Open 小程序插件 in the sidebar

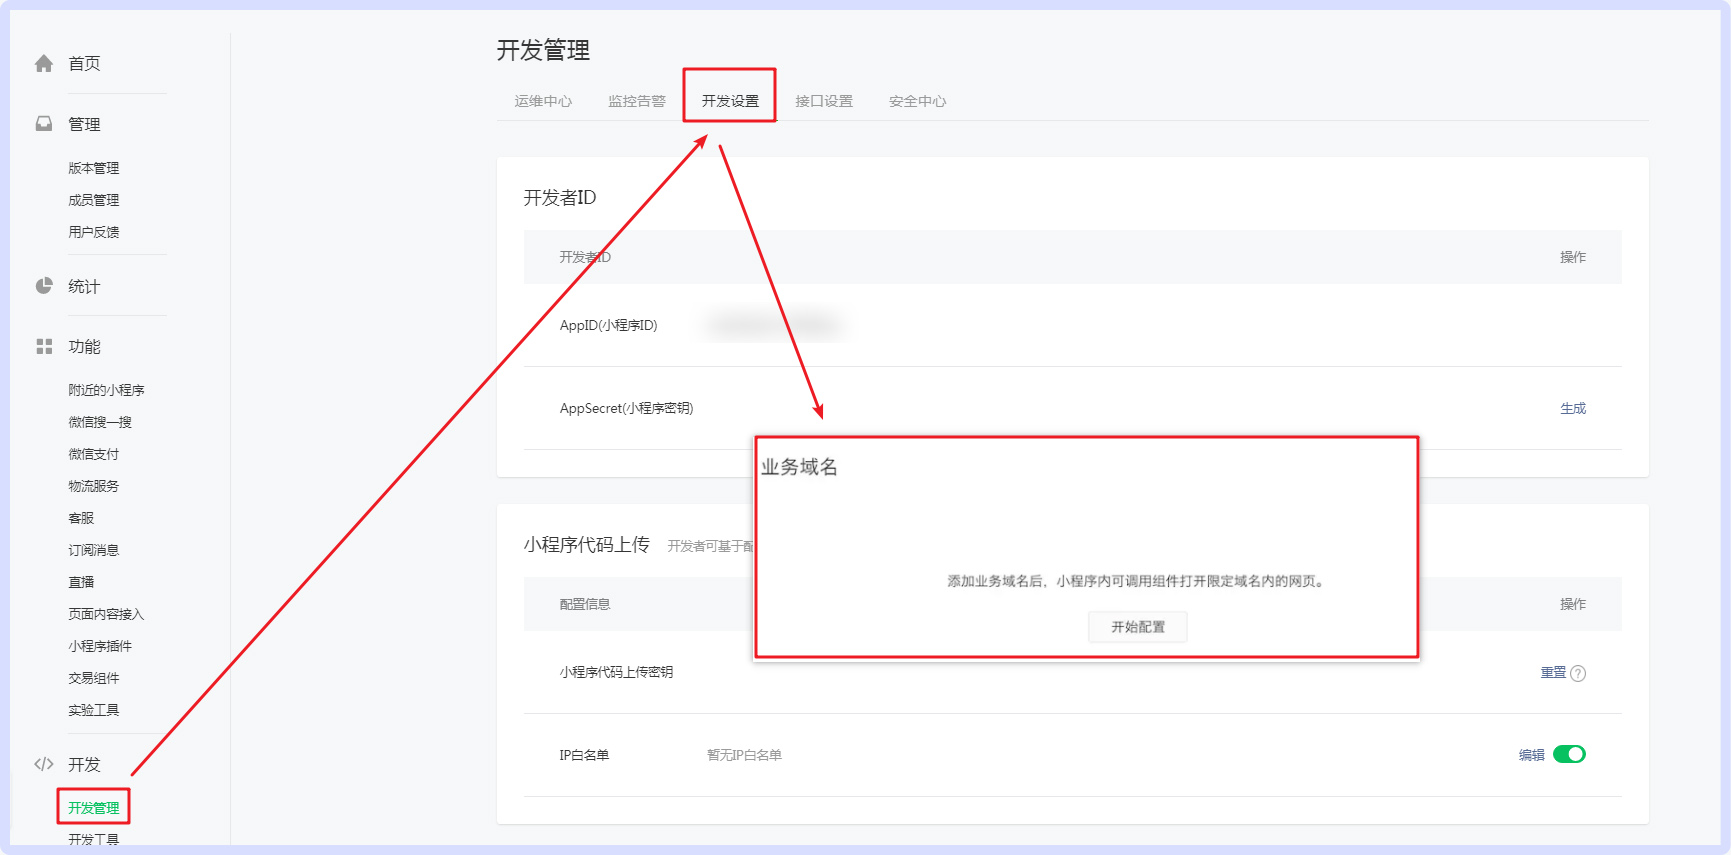coord(100,646)
